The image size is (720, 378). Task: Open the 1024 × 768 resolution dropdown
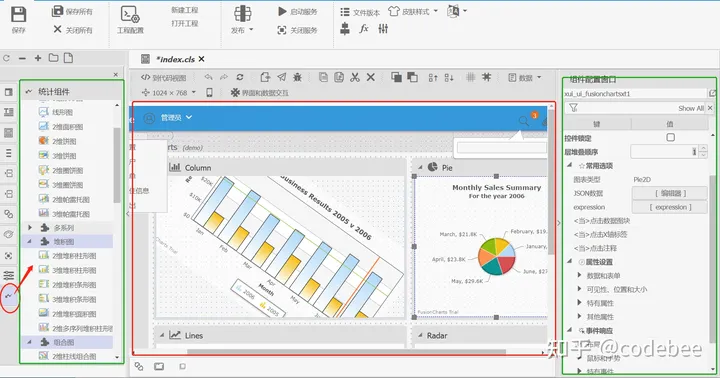pyautogui.click(x=168, y=92)
